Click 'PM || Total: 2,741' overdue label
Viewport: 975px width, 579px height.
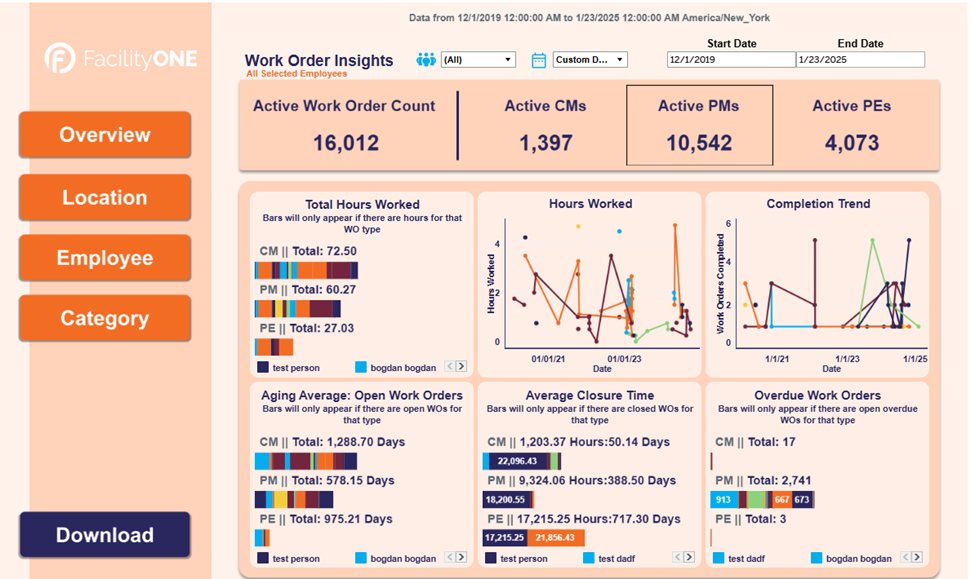pyautogui.click(x=763, y=481)
